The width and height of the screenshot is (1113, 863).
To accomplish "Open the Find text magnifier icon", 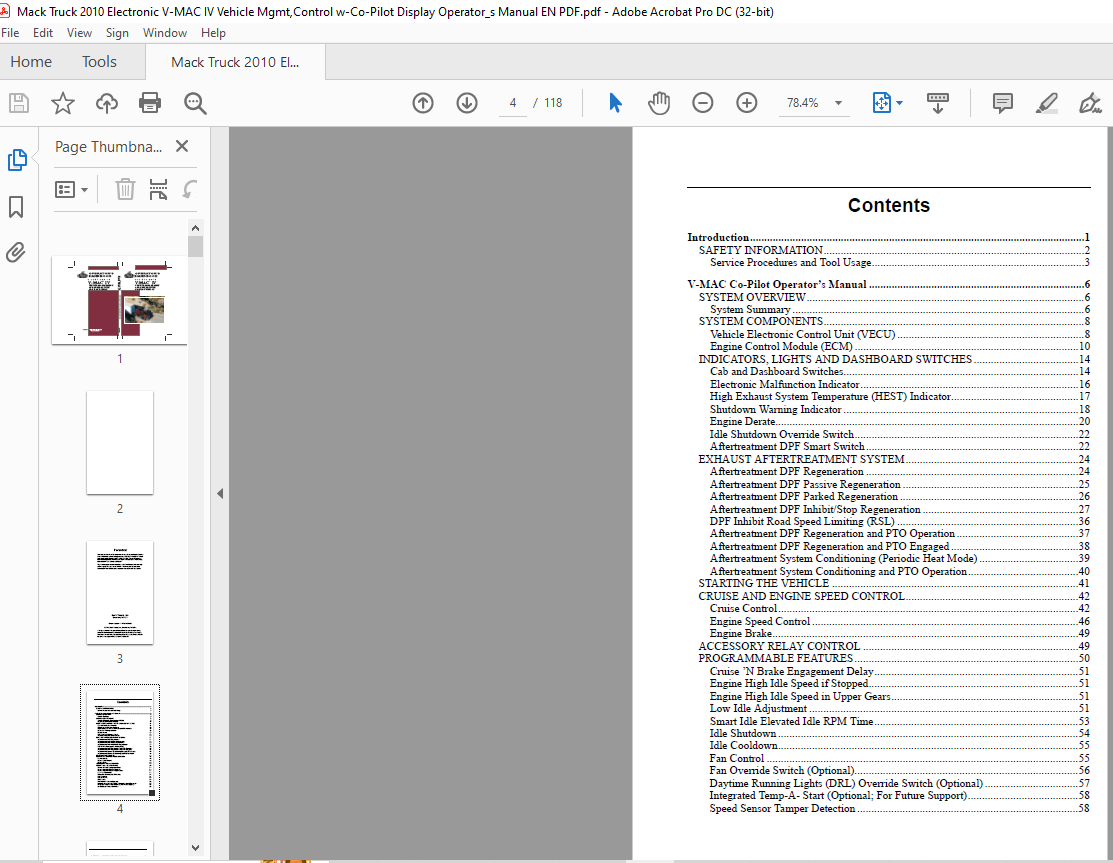I will (194, 104).
